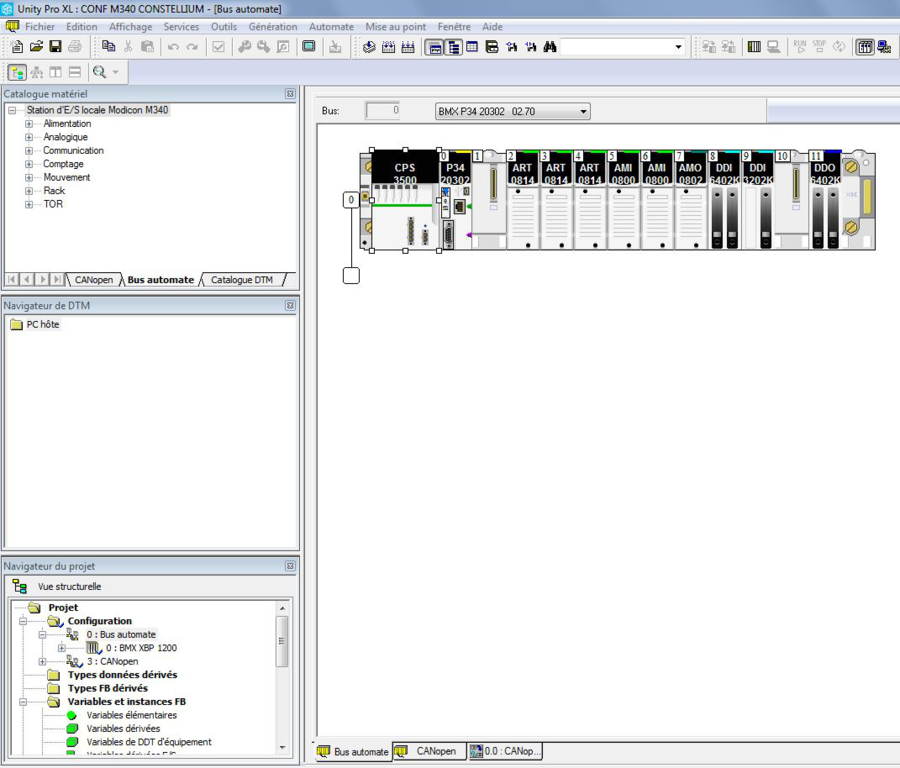
Task: Switch to the Catalogue DTM tab
Action: [x=241, y=280]
